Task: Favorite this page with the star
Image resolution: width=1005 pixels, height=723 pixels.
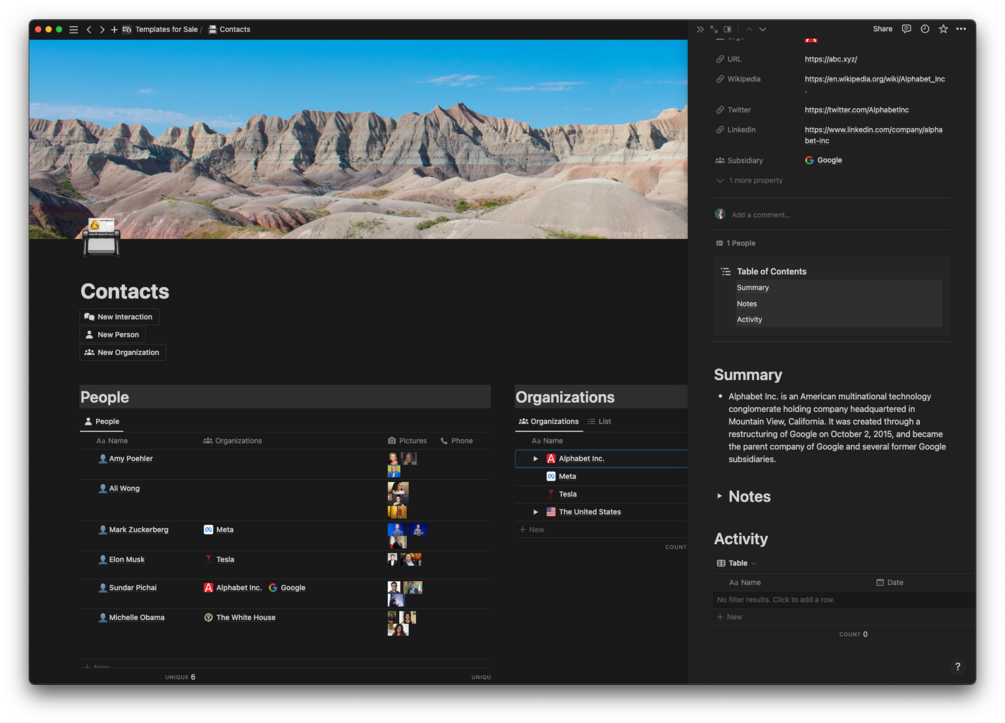Action: point(943,29)
